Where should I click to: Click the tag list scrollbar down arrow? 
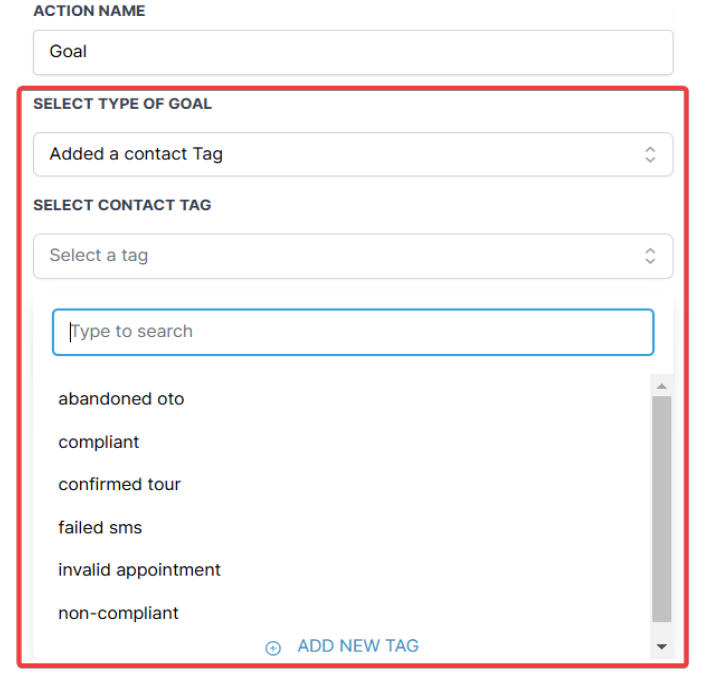click(661, 648)
